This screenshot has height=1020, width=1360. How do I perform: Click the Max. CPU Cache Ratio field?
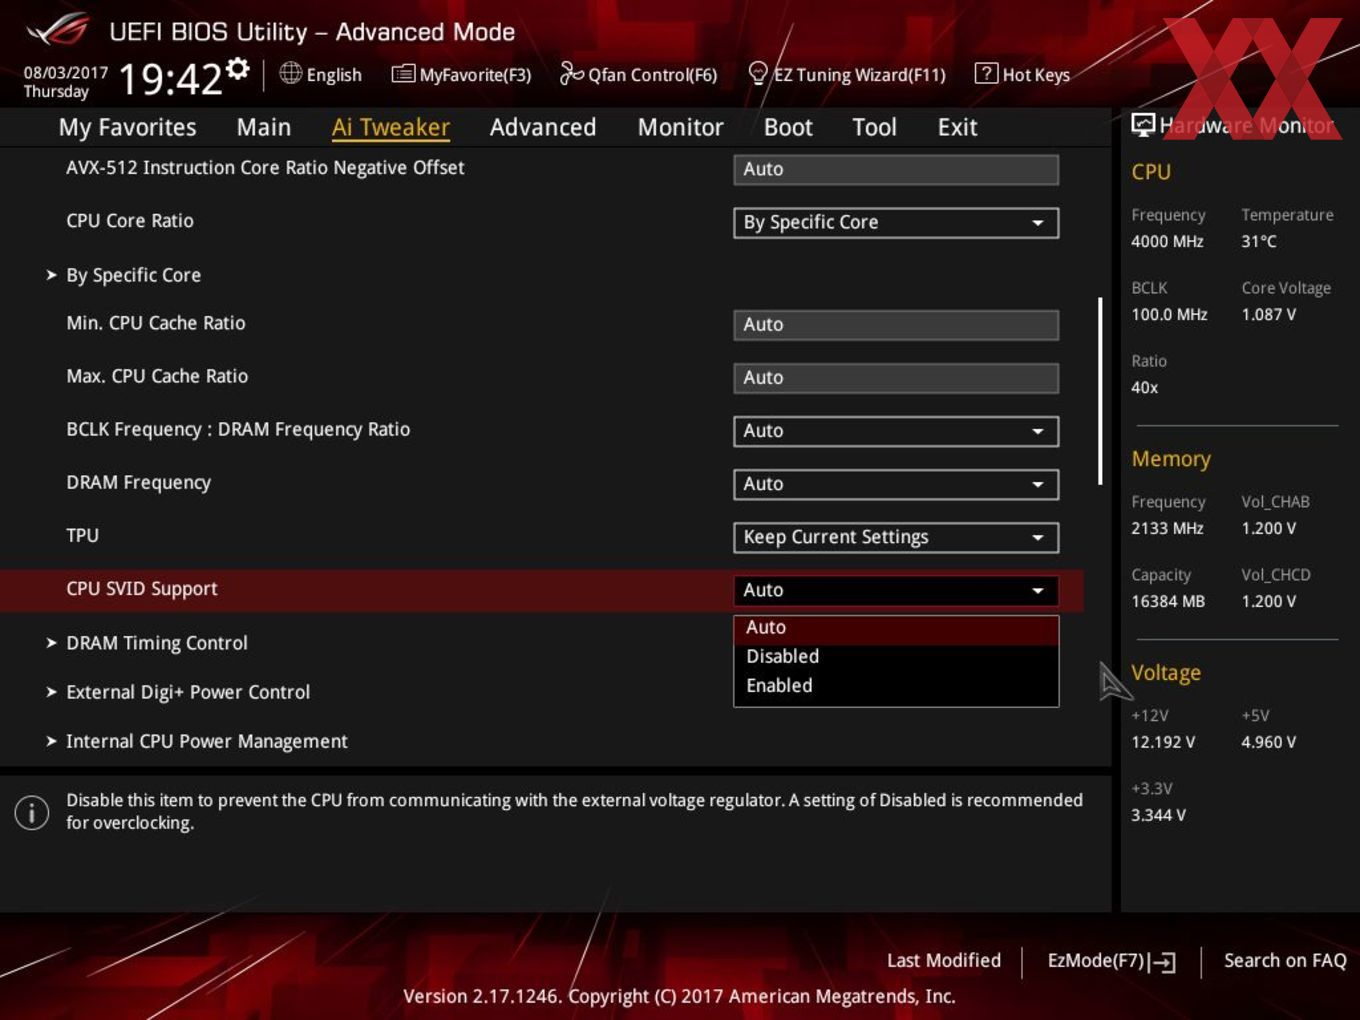coord(896,378)
